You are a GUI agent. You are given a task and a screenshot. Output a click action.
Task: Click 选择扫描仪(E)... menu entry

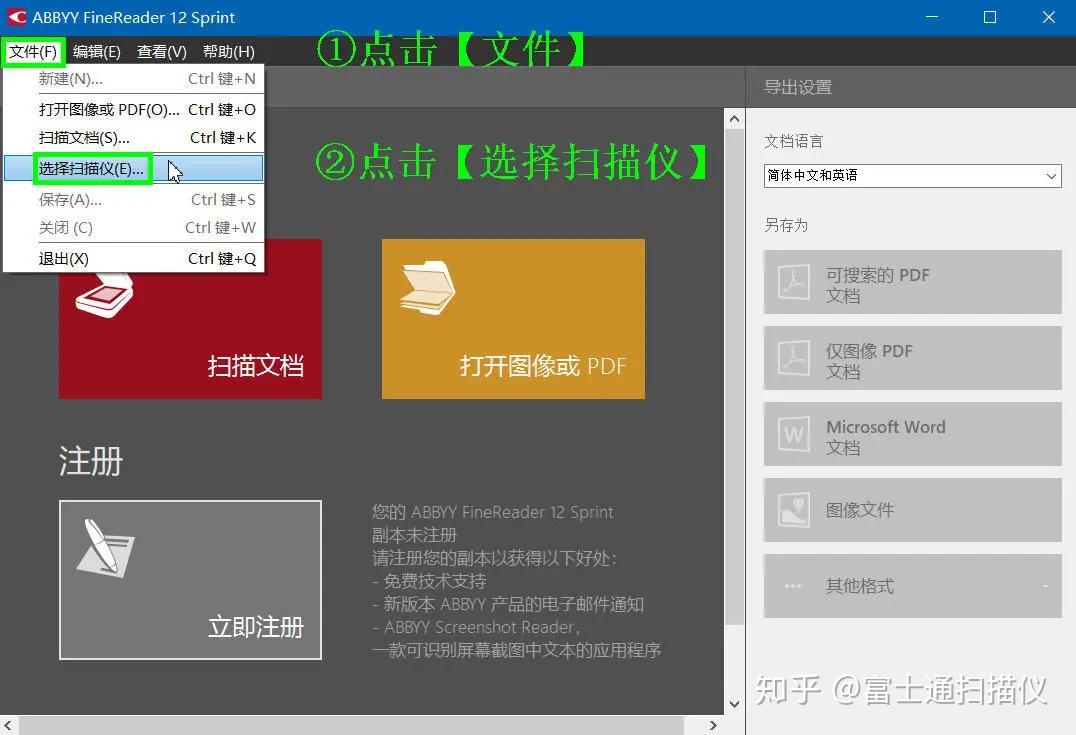(x=134, y=168)
